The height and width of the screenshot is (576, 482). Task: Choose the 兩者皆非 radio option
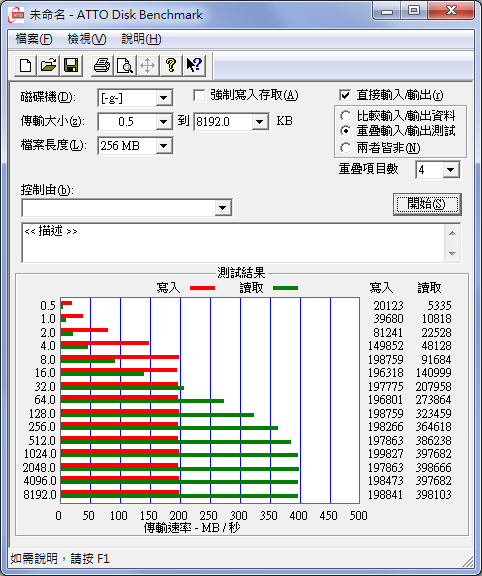coord(345,148)
